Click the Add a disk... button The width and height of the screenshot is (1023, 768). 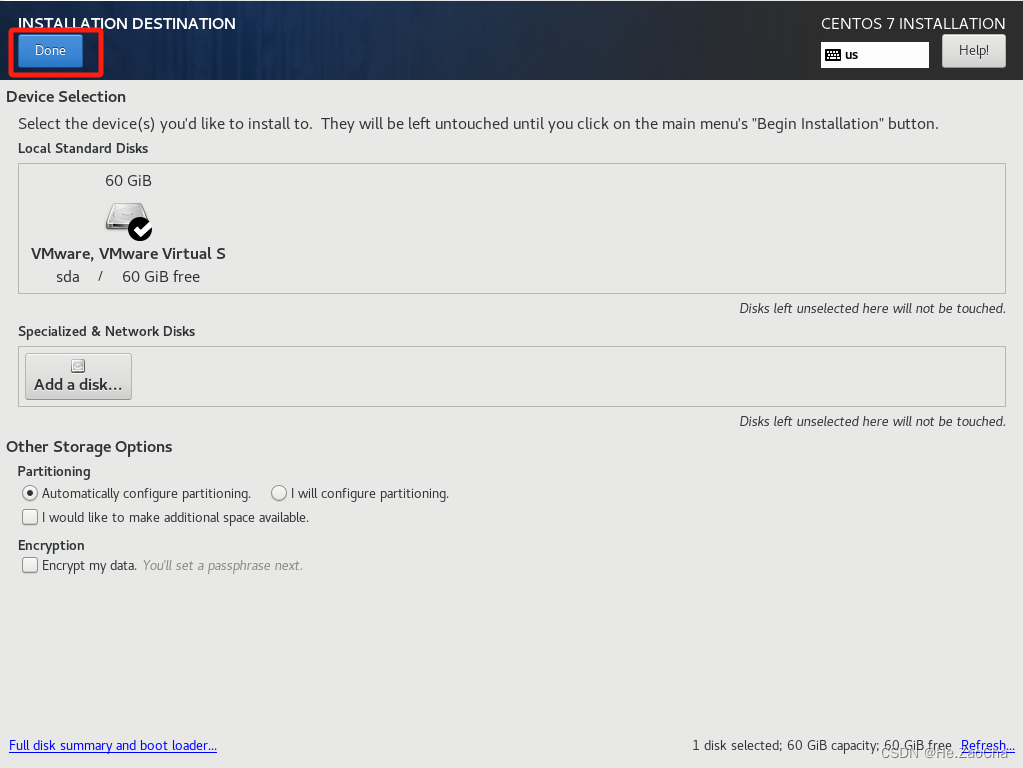click(x=78, y=376)
